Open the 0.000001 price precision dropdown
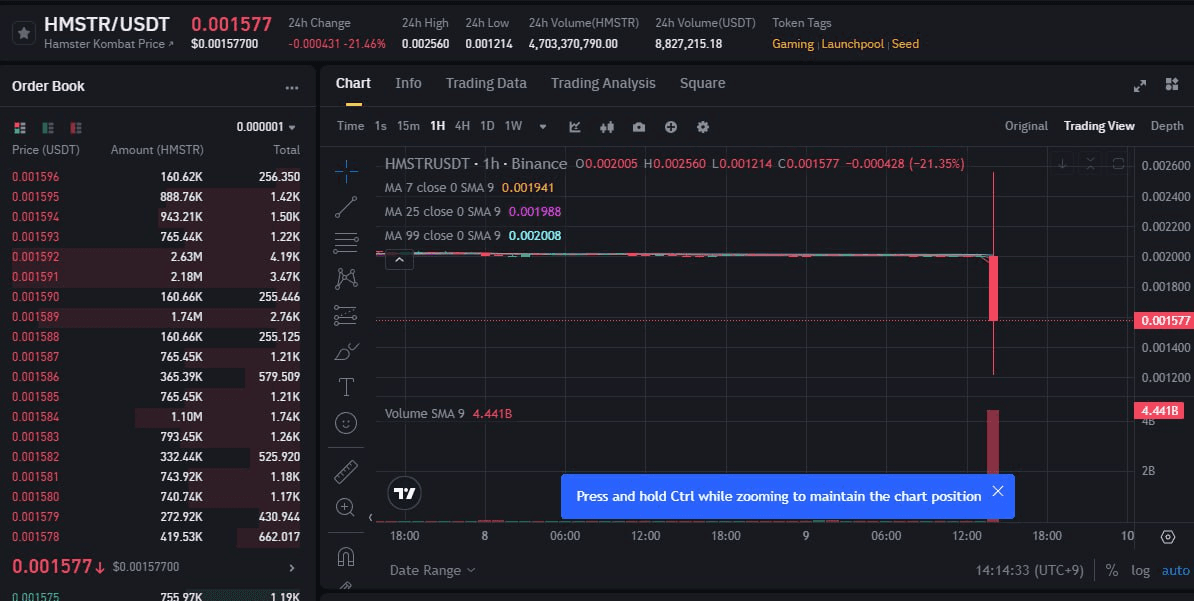The height and width of the screenshot is (601, 1194). pyautogui.click(x=266, y=127)
